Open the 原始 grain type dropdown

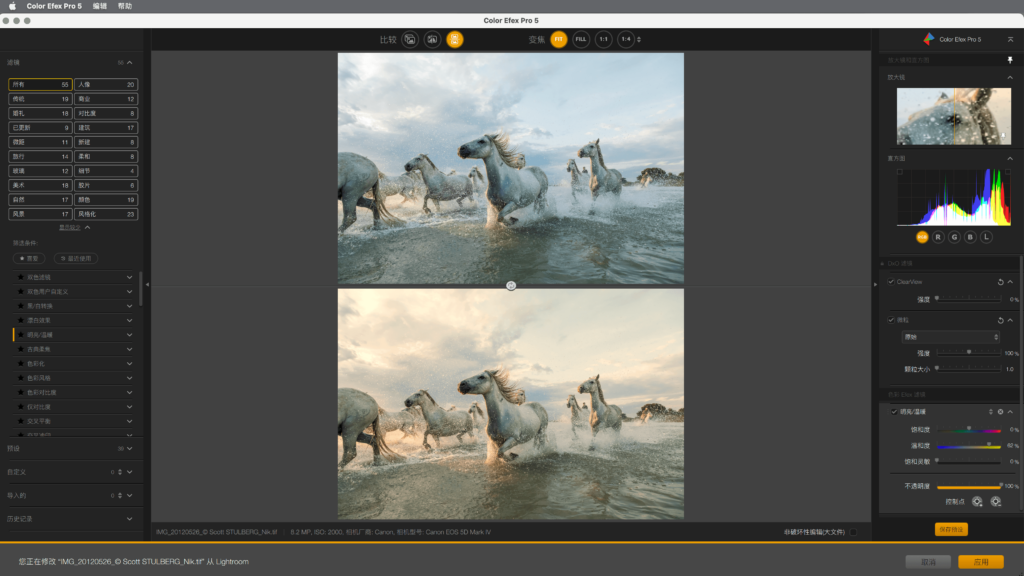click(x=951, y=337)
